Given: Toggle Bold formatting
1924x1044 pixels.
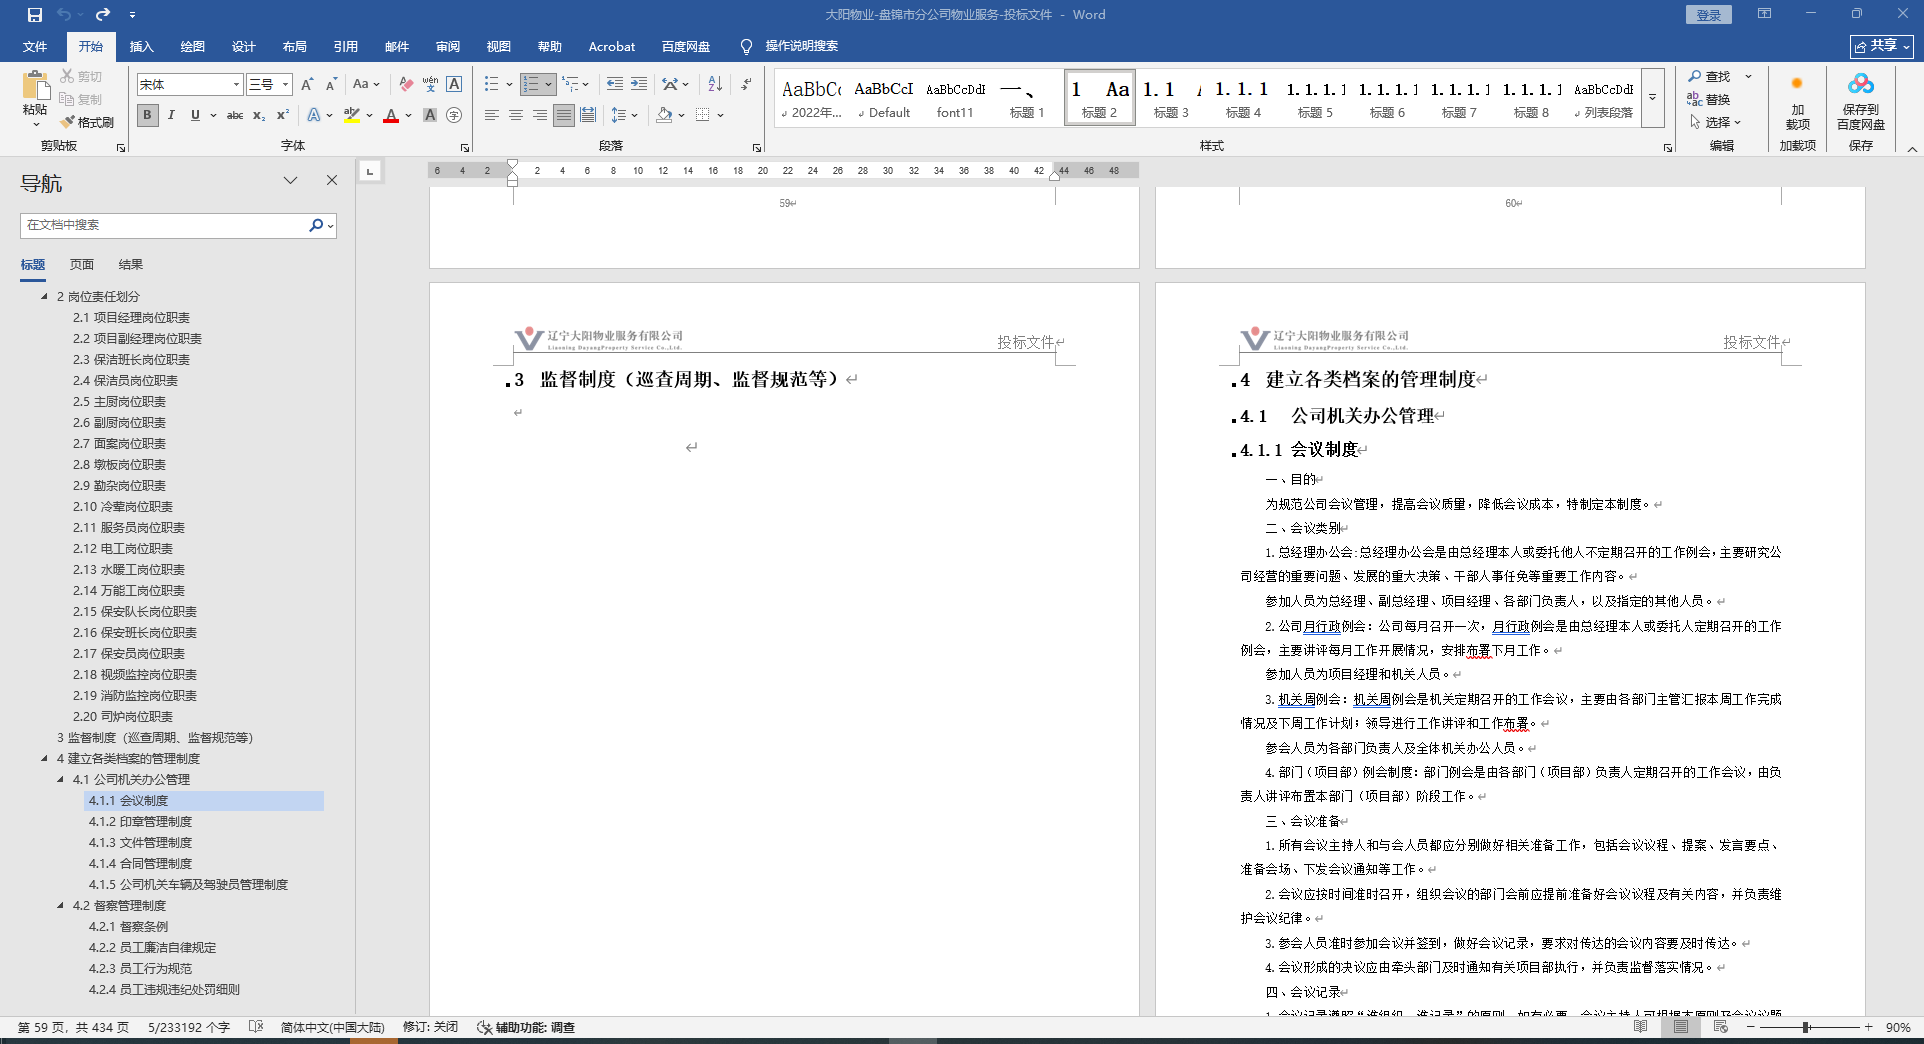Looking at the screenshot, I should pos(147,115).
